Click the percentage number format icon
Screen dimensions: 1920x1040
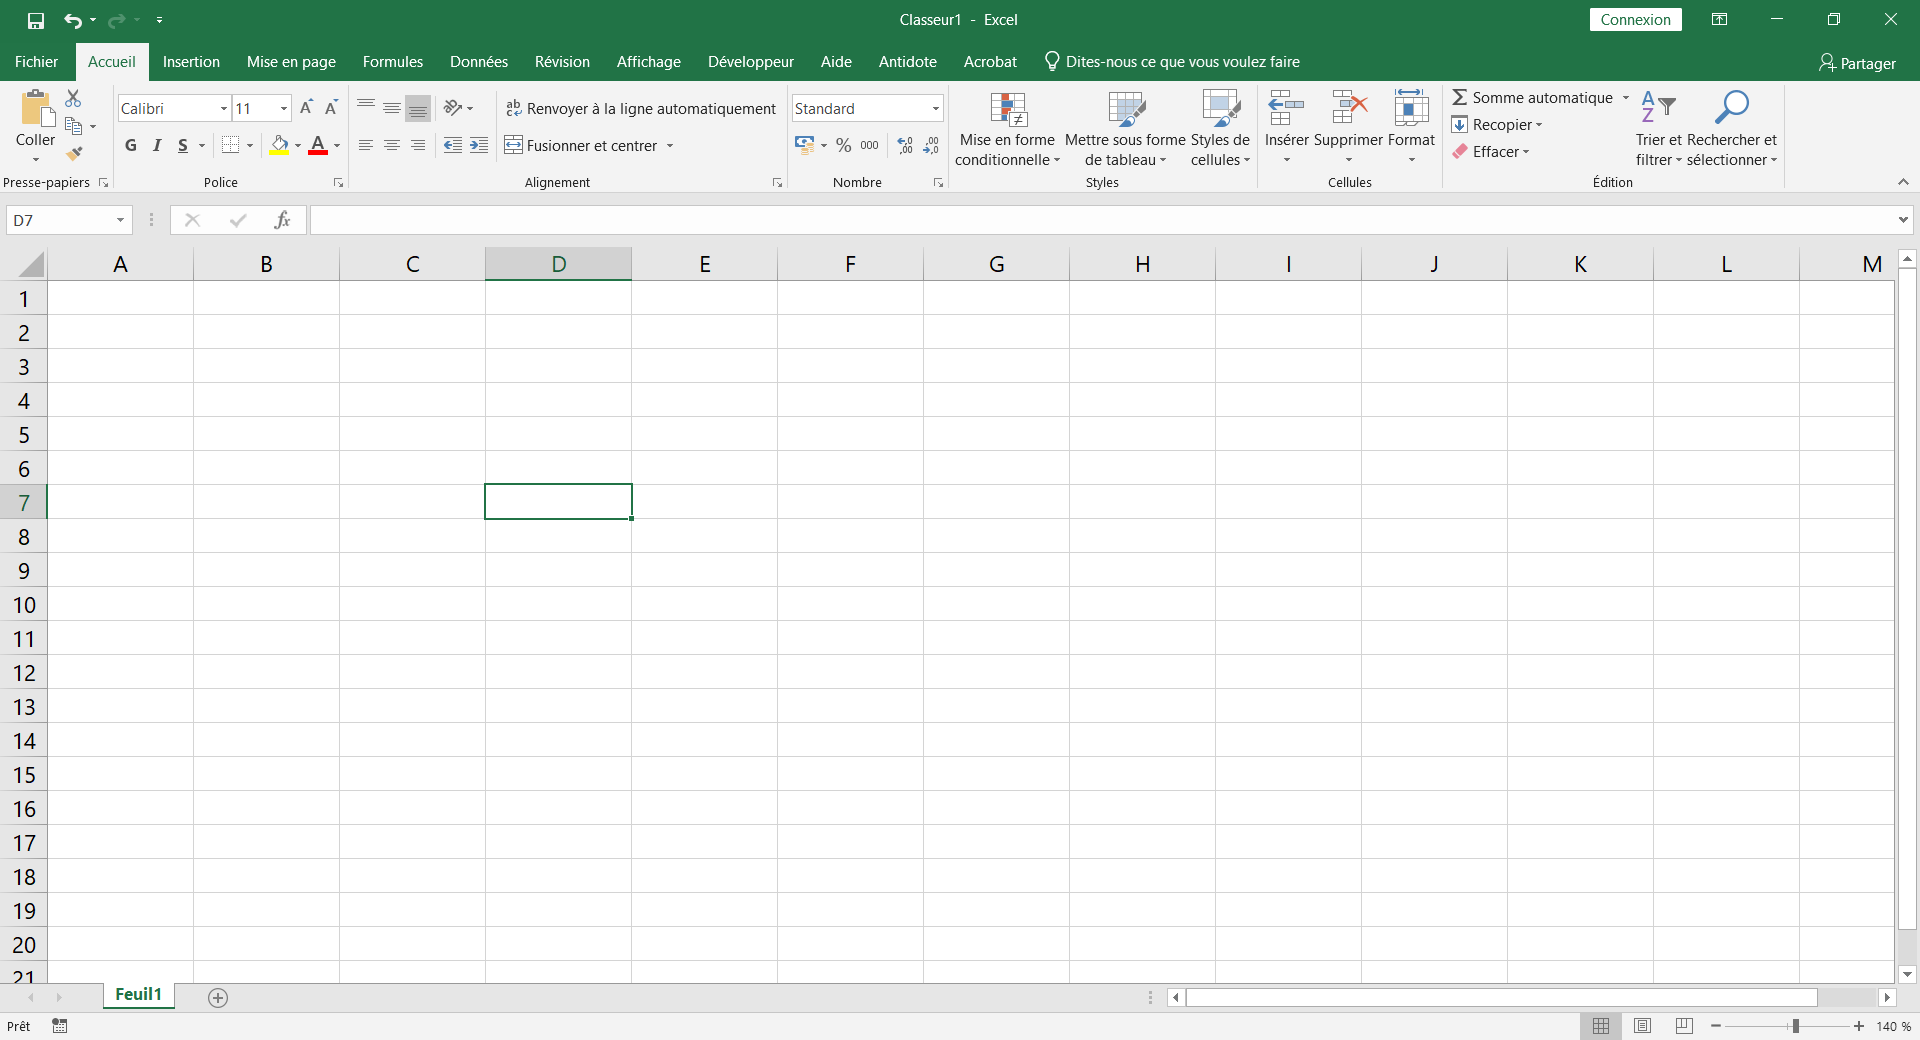[841, 145]
